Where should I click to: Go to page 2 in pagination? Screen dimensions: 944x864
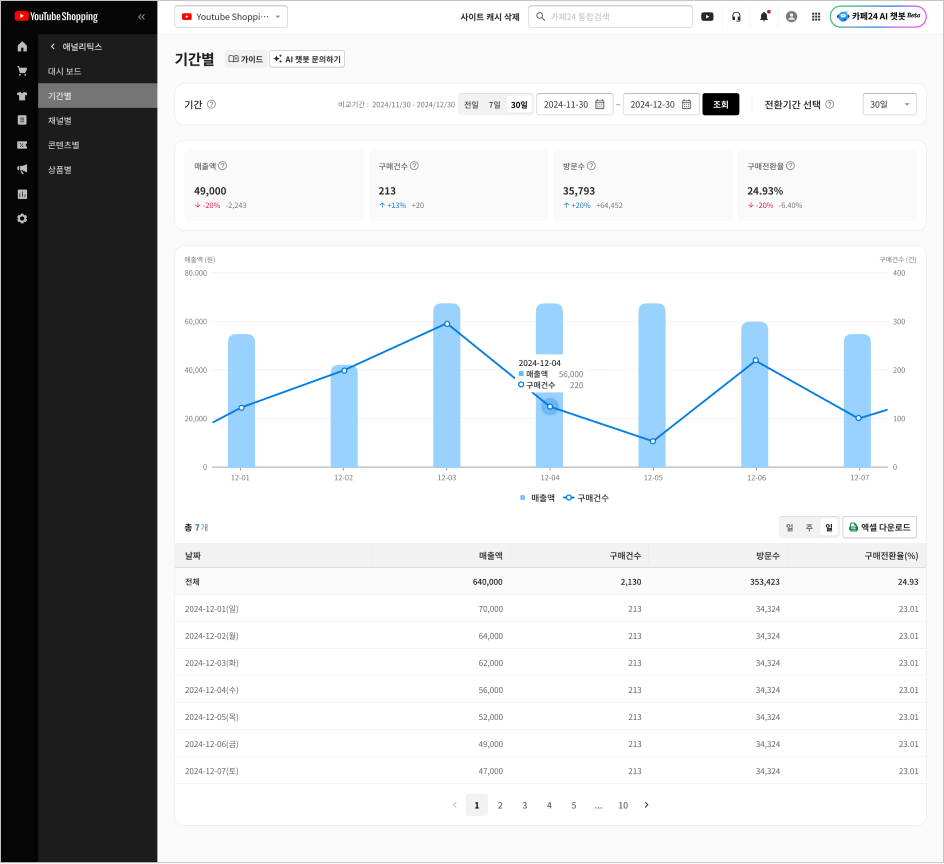[x=500, y=805]
